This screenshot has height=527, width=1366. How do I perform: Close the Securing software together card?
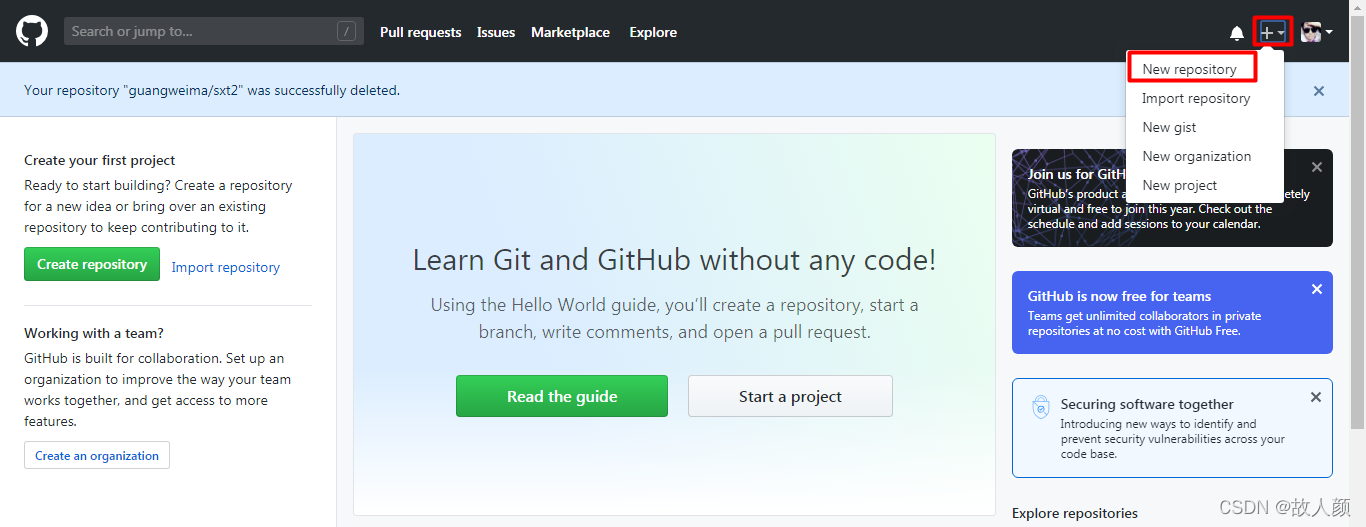click(1316, 397)
